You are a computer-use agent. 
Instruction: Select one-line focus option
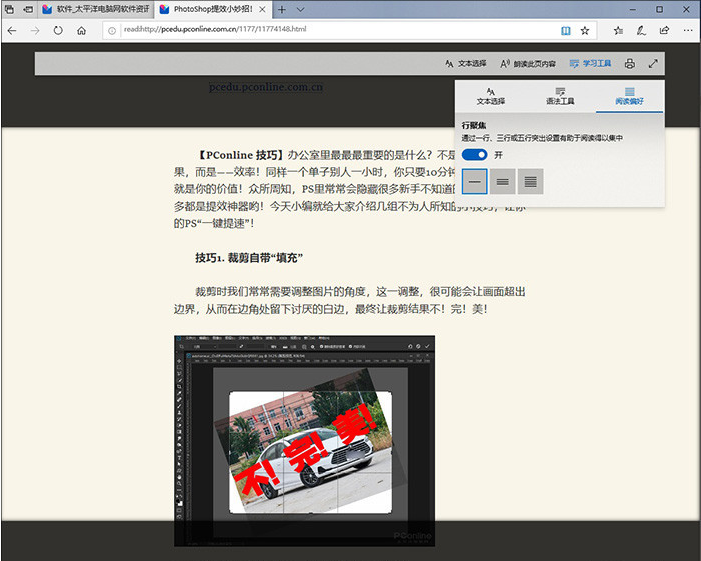(475, 181)
